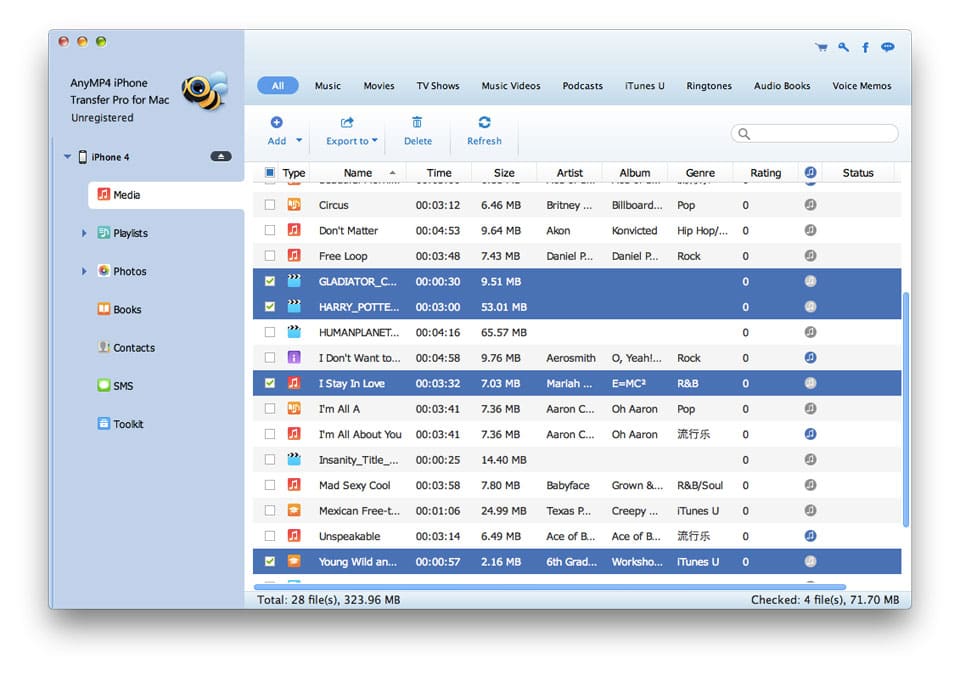Click ringtone icon on Circus row

tap(810, 205)
